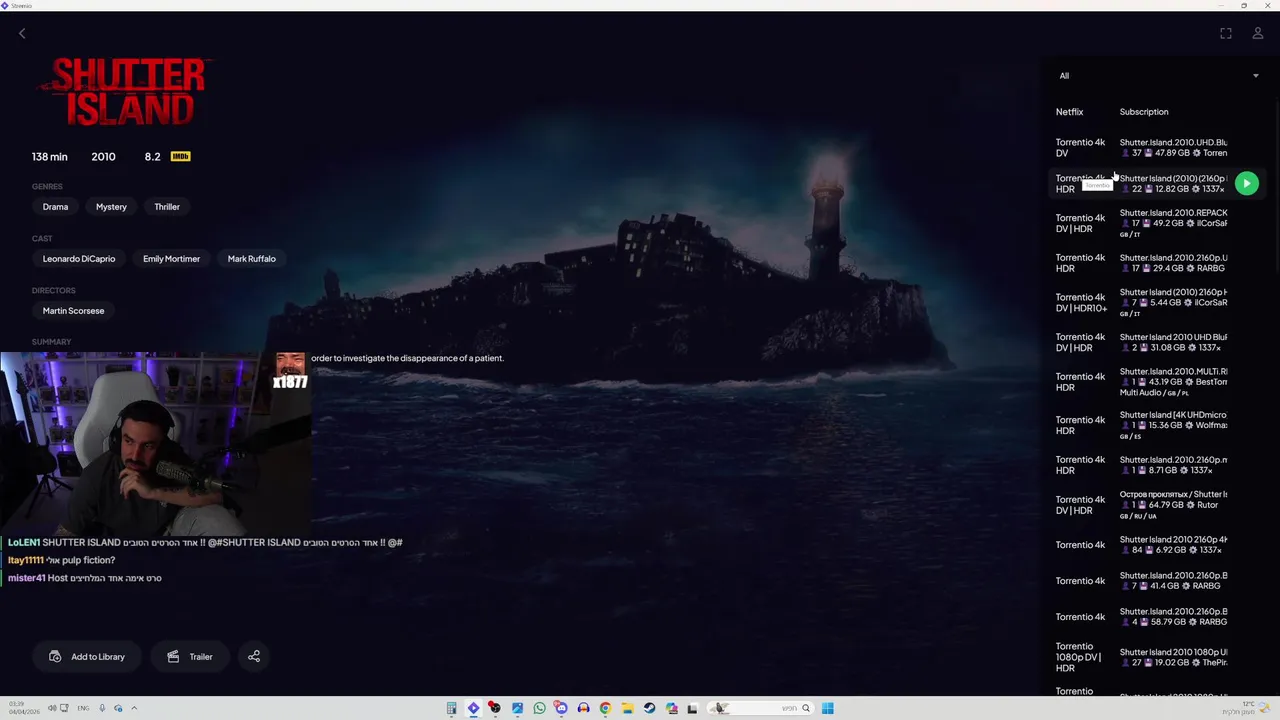The height and width of the screenshot is (720, 1280).
Task: Open the headphones app in the taskbar
Action: pyautogui.click(x=583, y=709)
